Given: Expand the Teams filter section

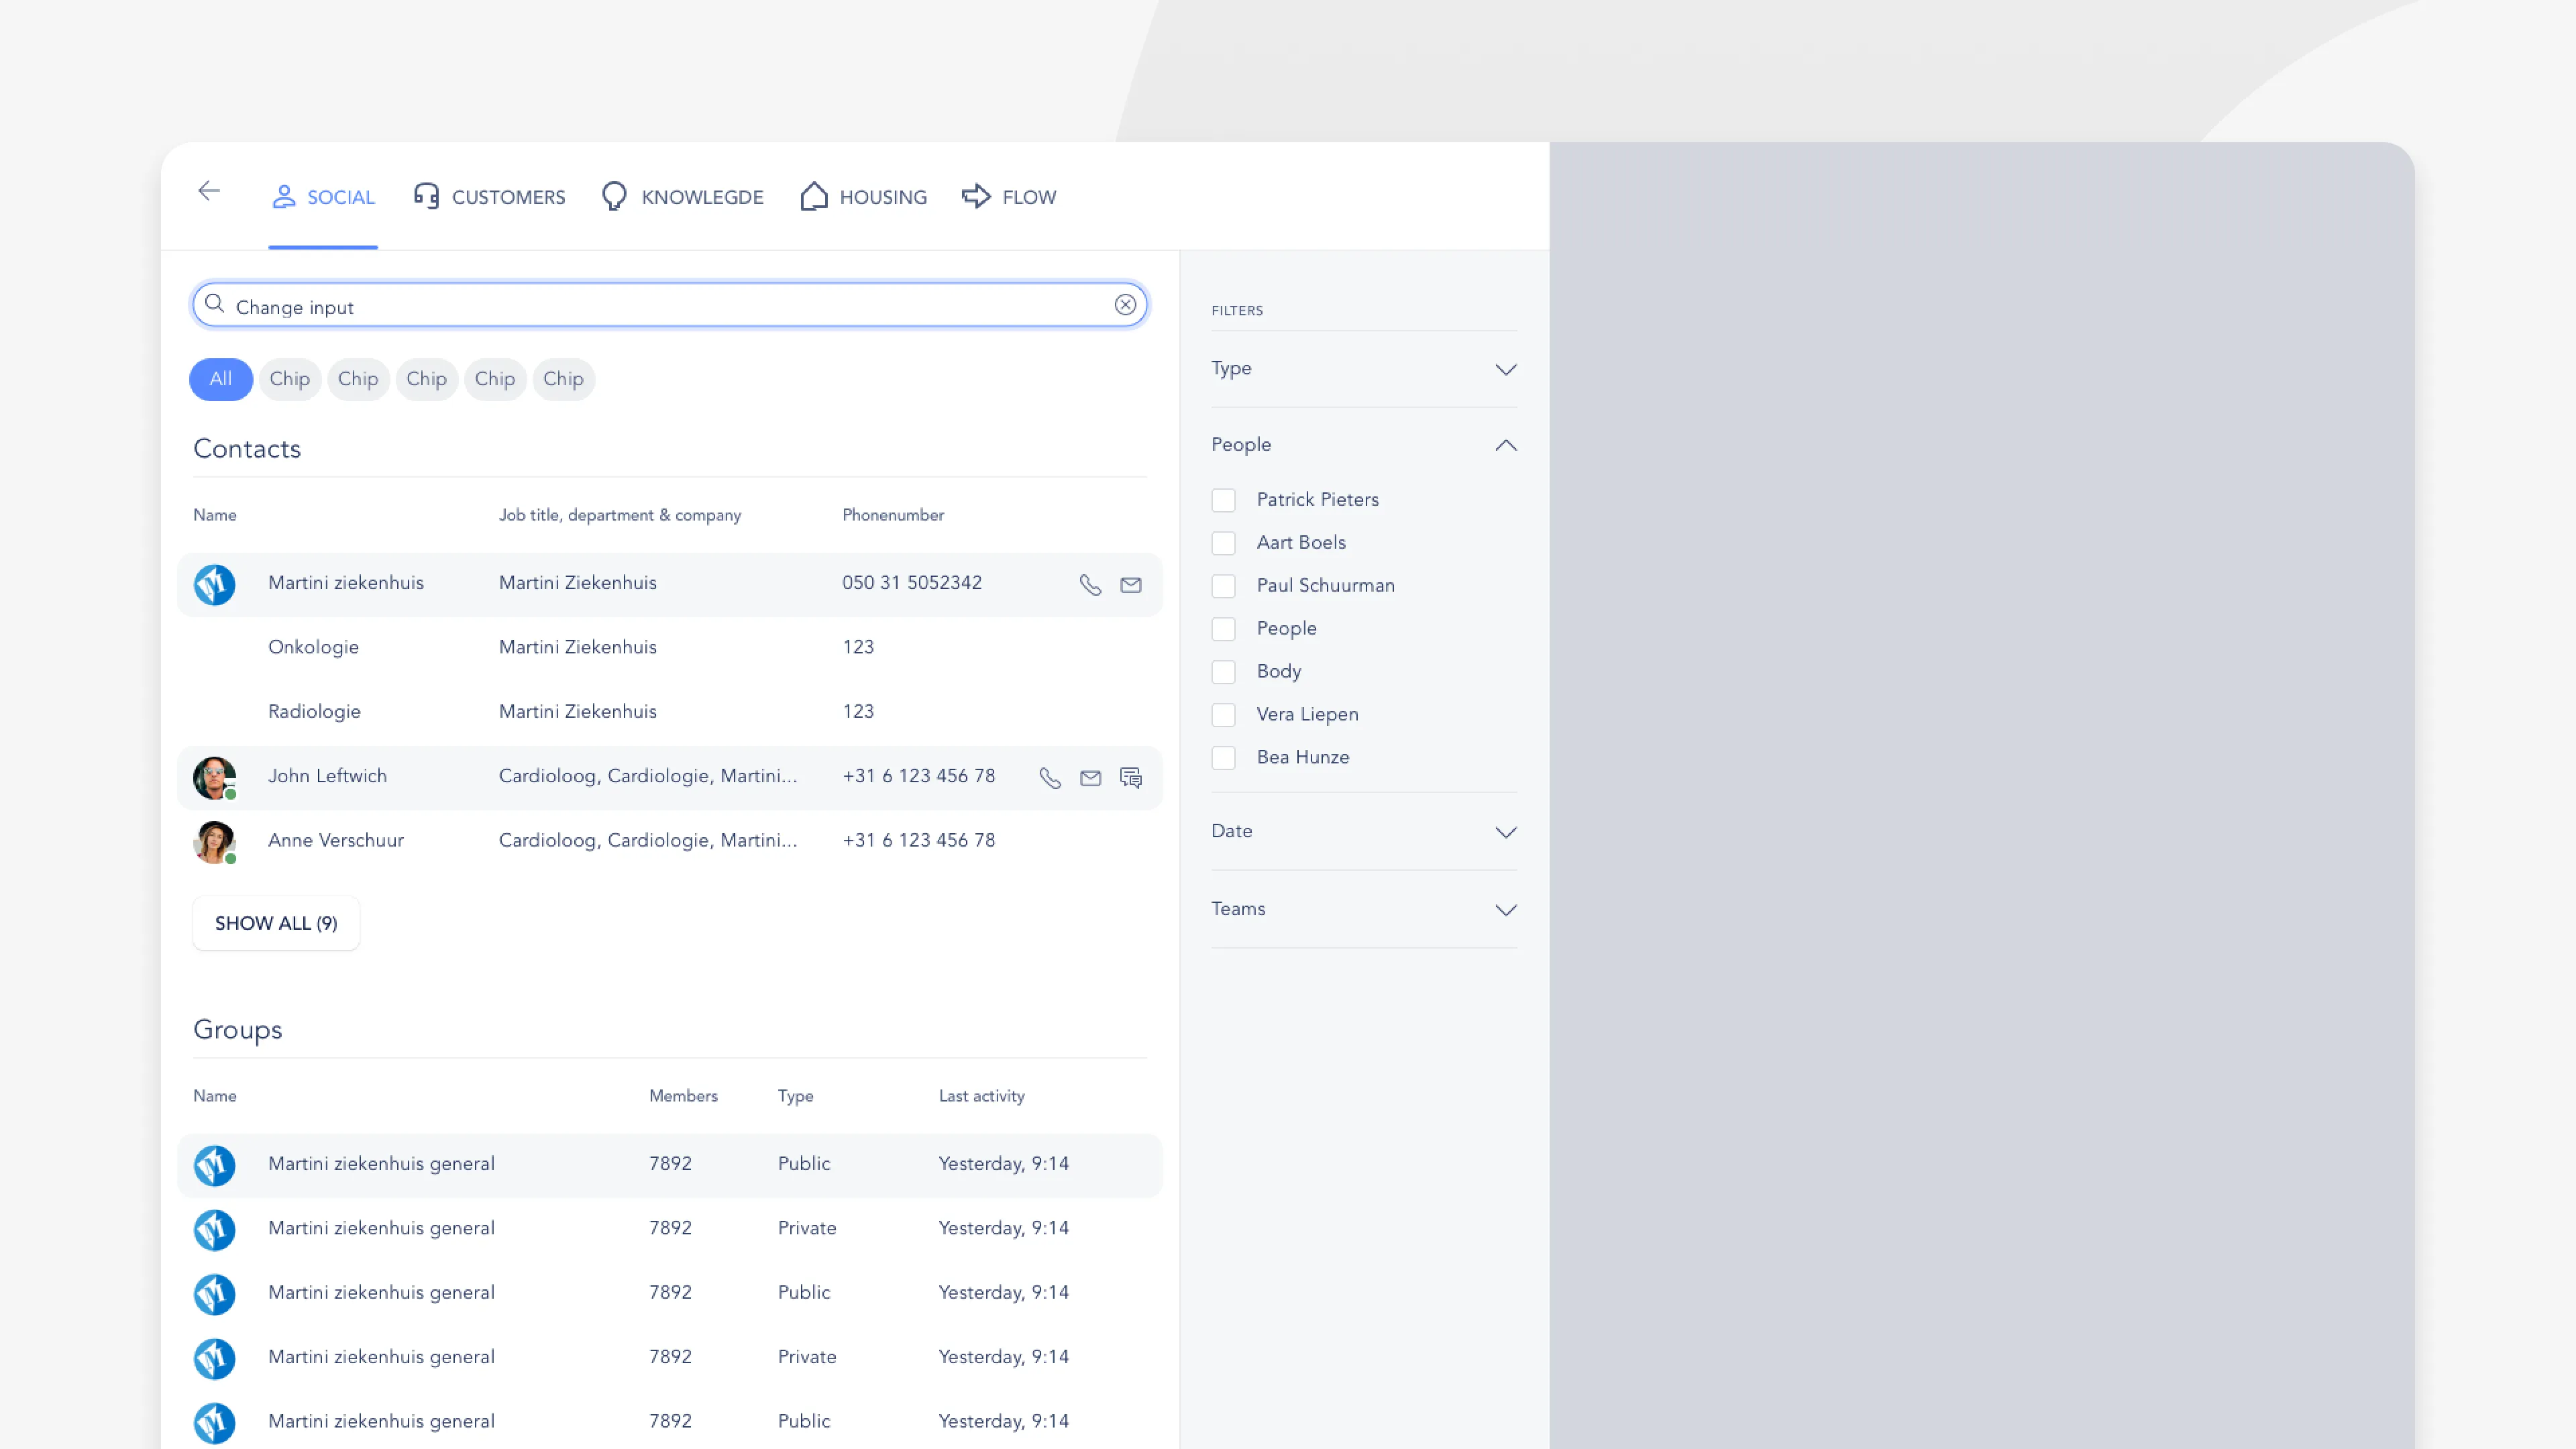Looking at the screenshot, I should [1506, 911].
